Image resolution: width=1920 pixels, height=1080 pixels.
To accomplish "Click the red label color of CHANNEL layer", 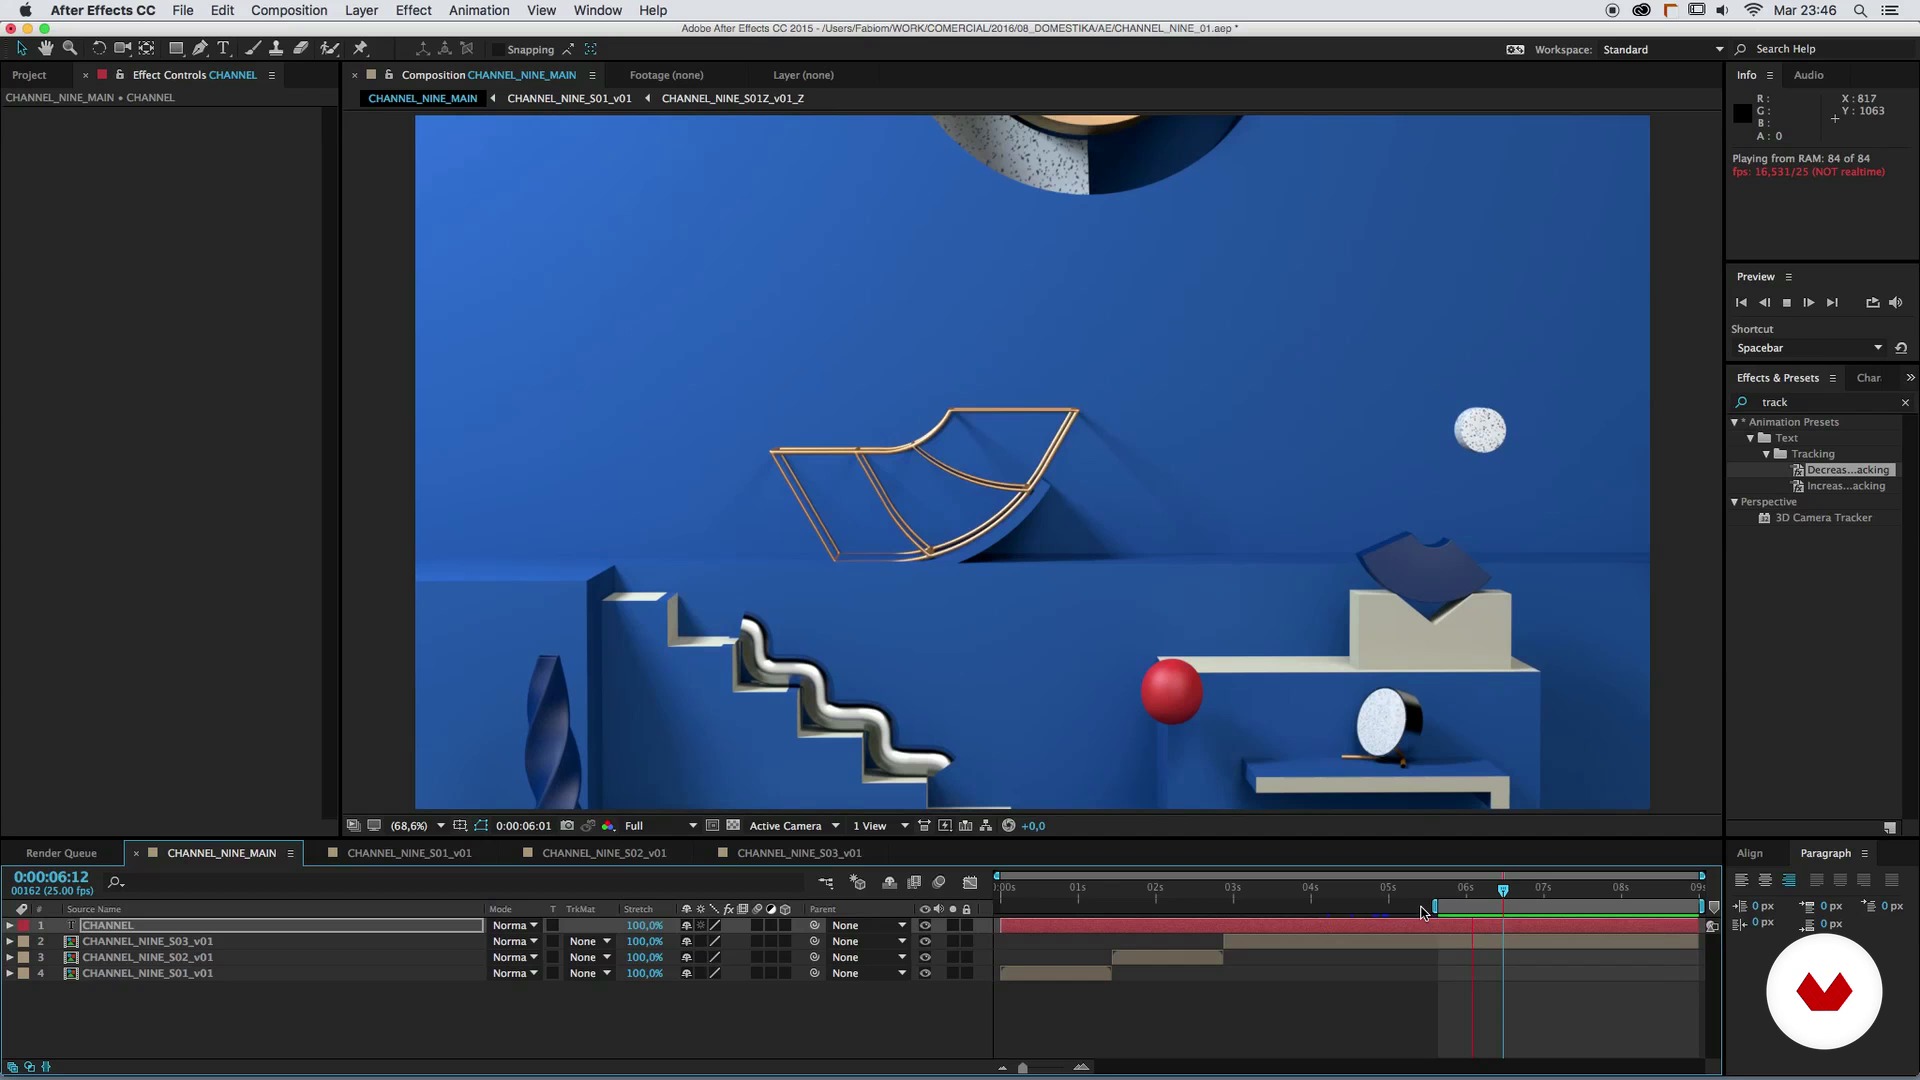I will (23, 926).
